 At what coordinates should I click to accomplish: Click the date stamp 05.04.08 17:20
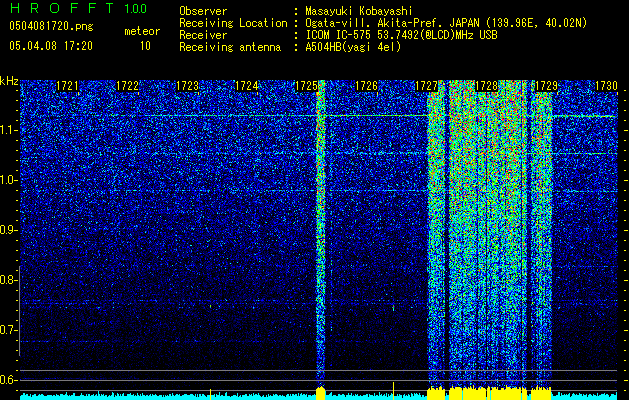(x=51, y=46)
